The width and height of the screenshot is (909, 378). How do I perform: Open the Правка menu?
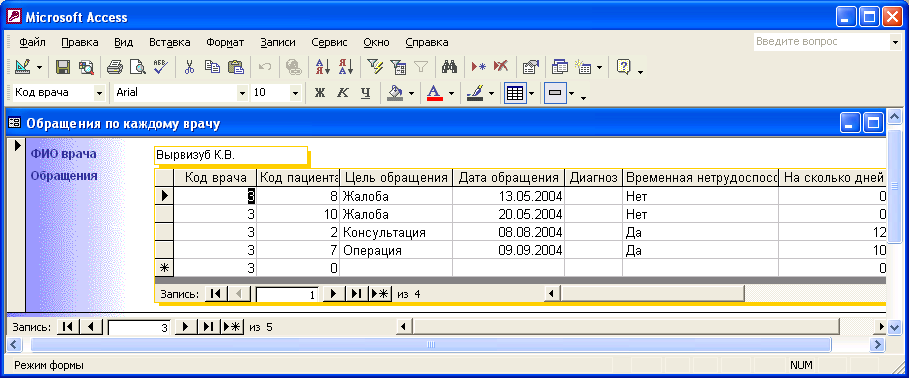(79, 42)
